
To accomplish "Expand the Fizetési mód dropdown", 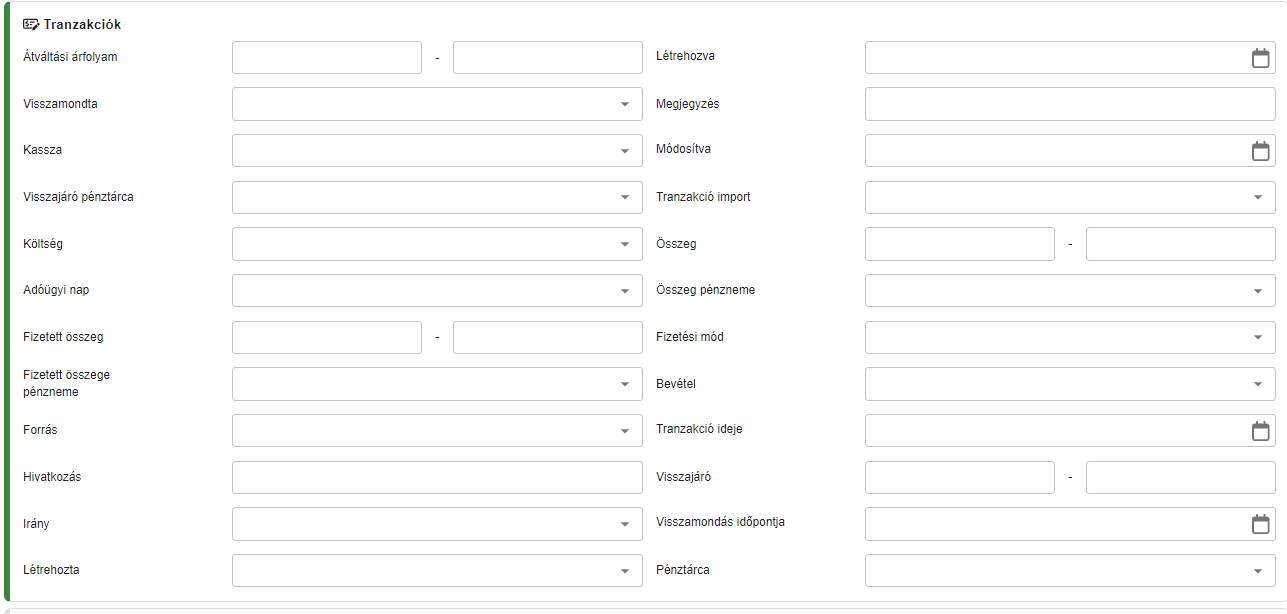I will click(x=1070, y=337).
